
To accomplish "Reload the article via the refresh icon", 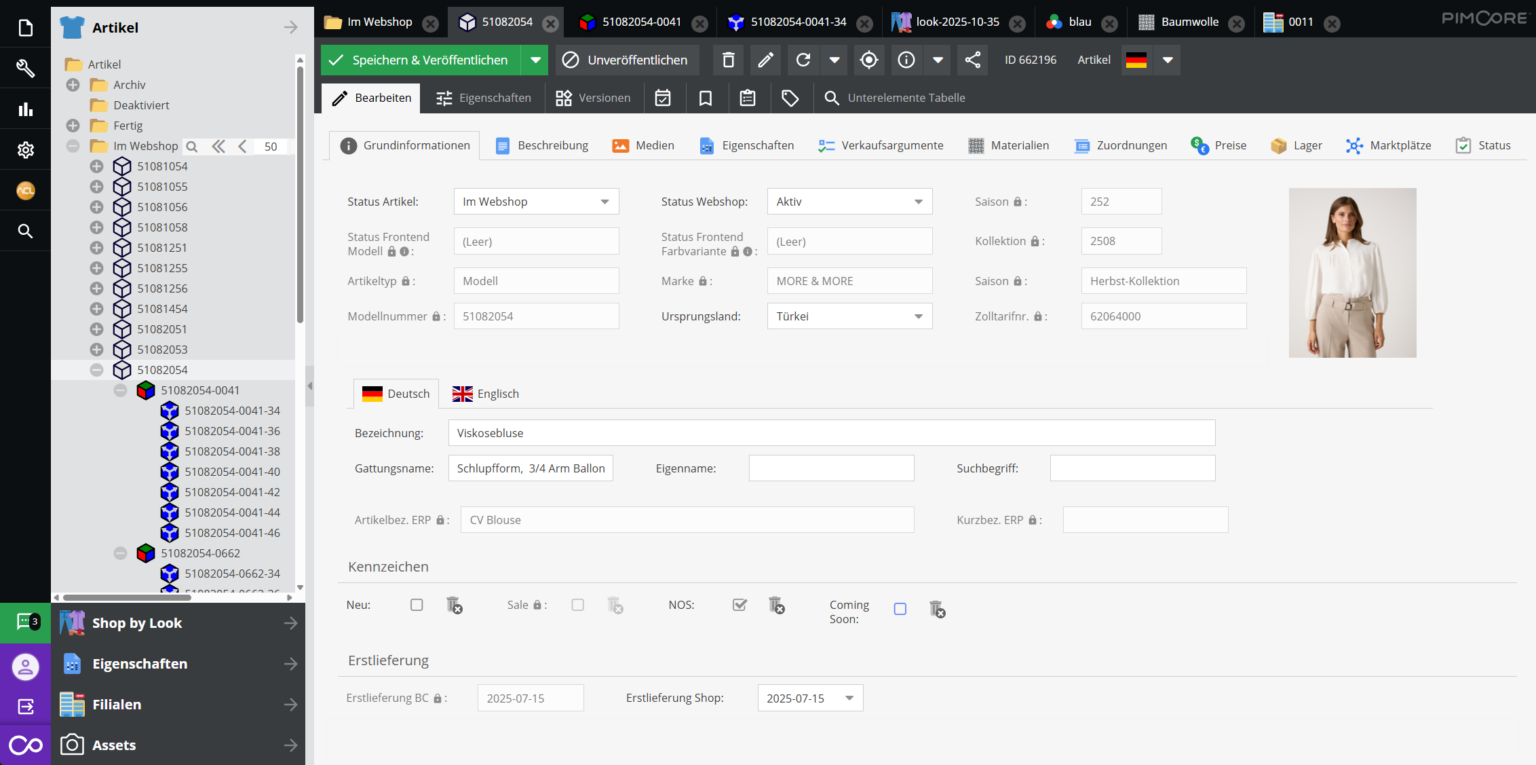I will [803, 60].
